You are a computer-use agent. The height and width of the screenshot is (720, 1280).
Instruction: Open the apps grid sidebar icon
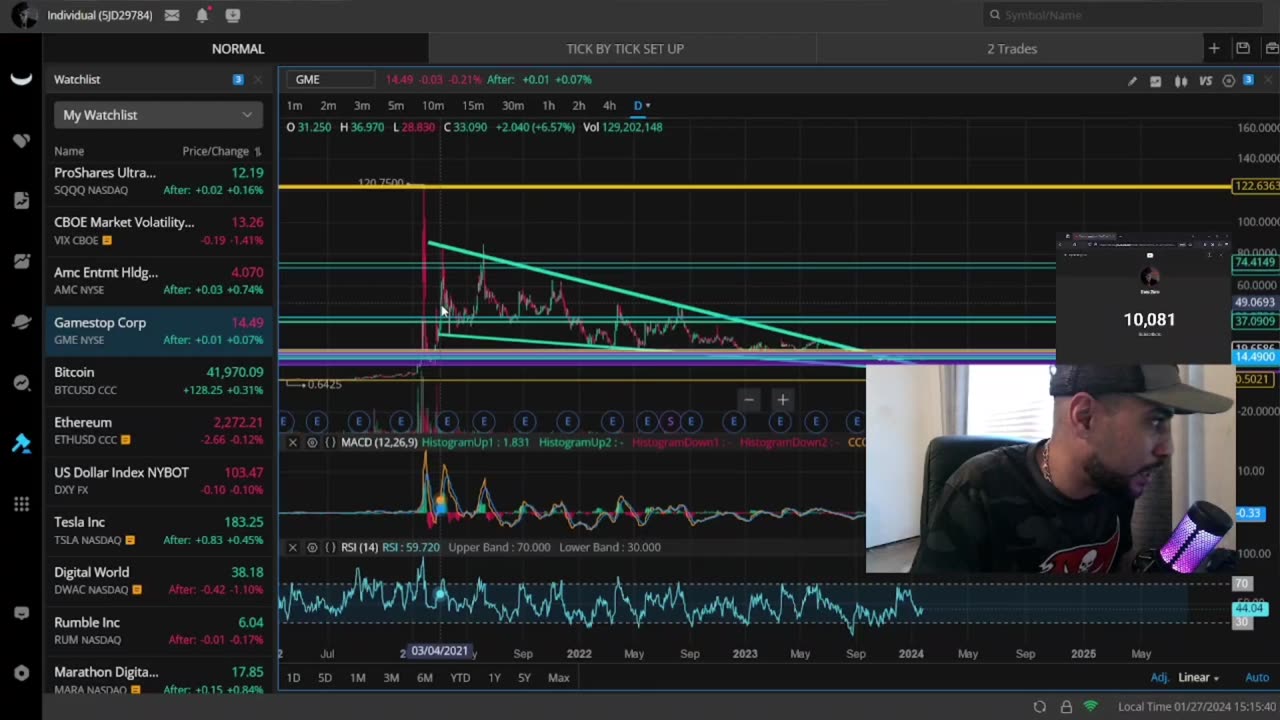click(x=21, y=504)
